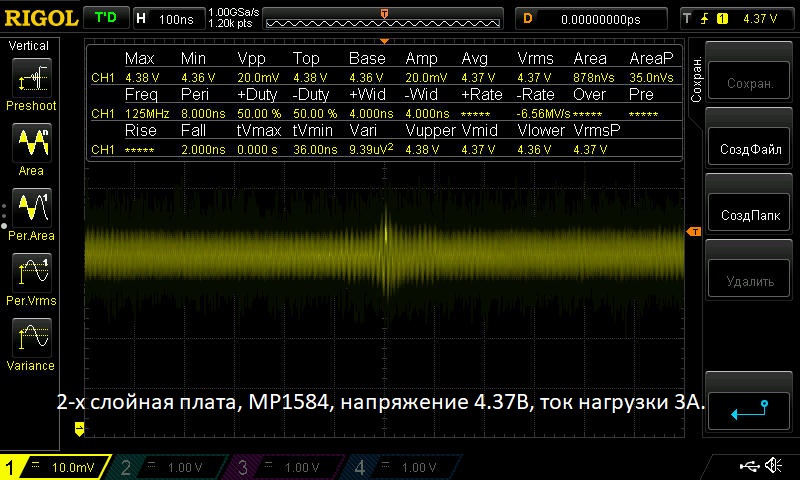Toggle channel 1 at 10.0mV

[55, 467]
